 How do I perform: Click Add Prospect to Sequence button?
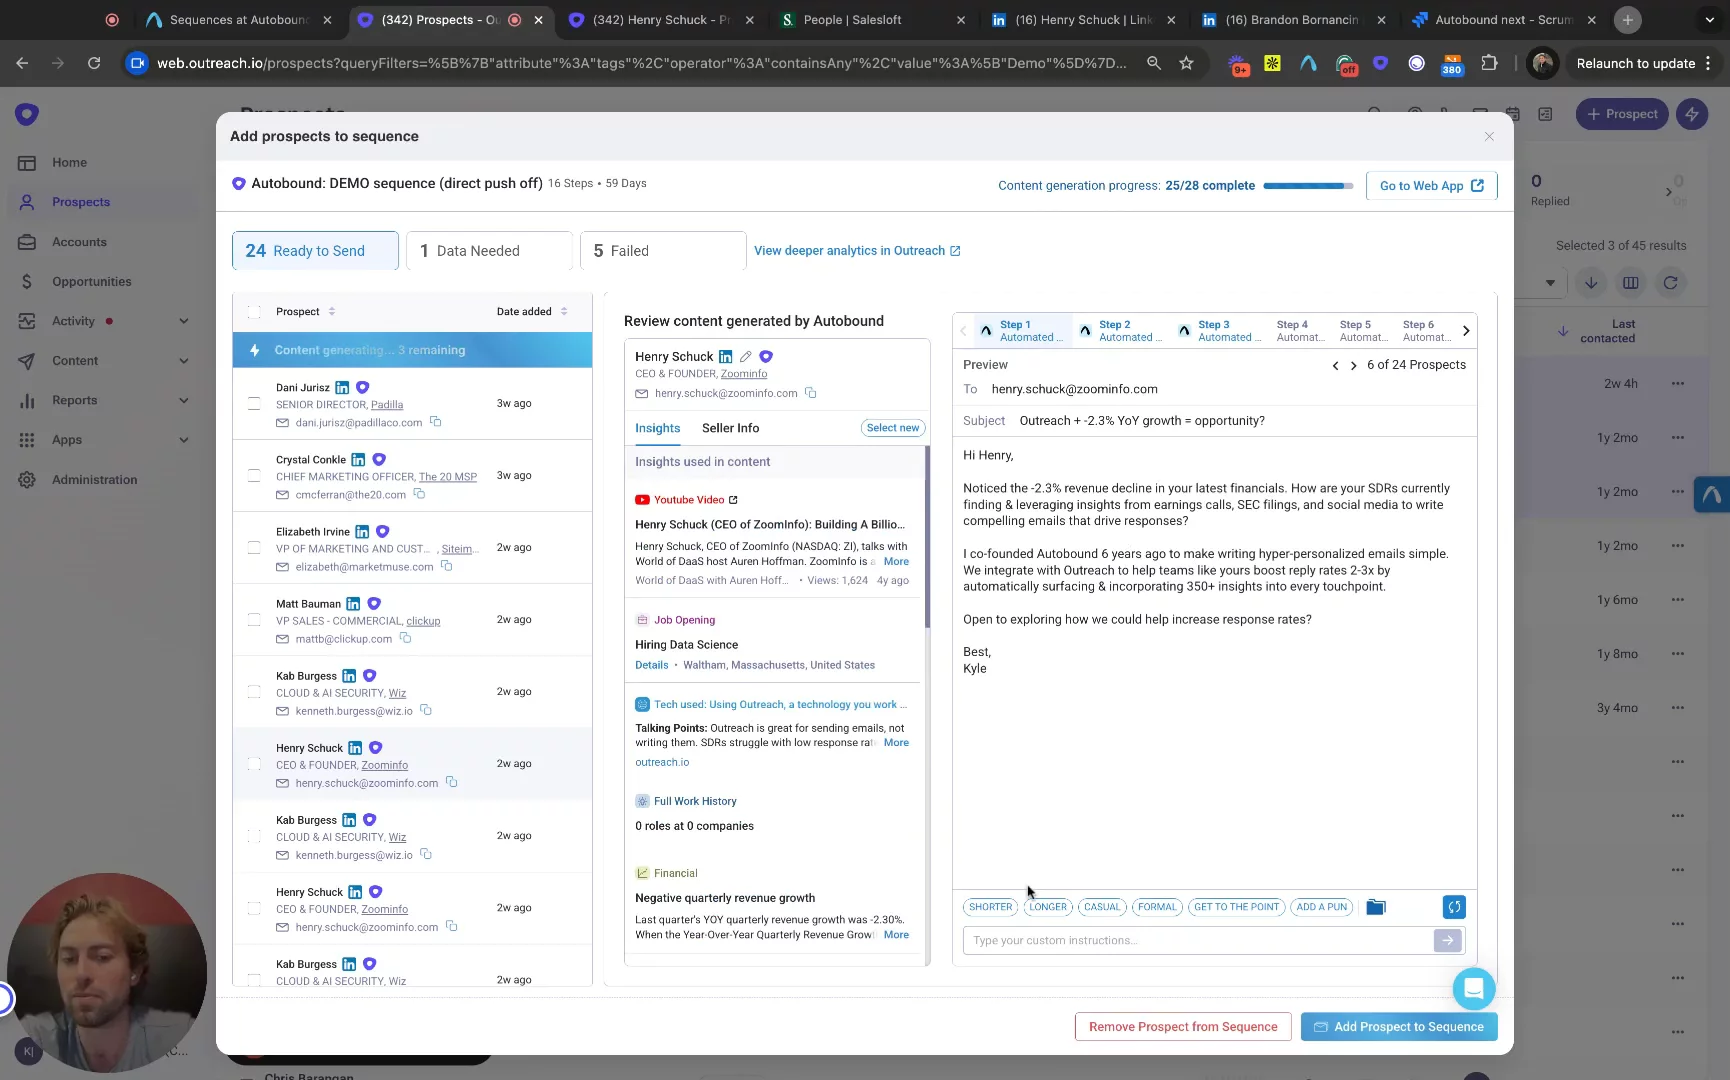1398,1027
